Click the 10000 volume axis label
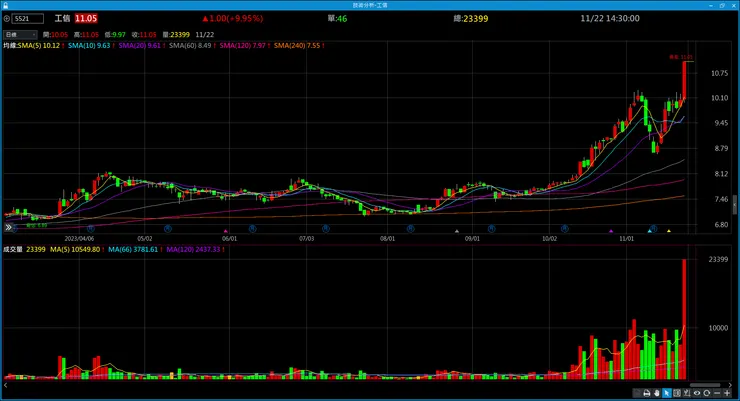 tap(718, 328)
